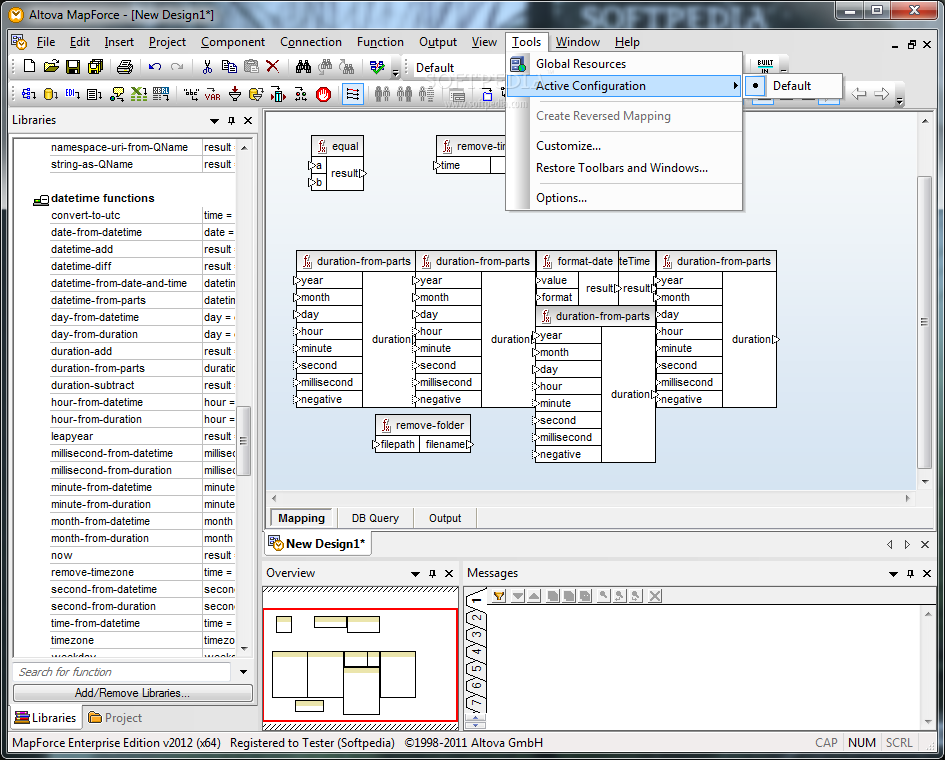Image resolution: width=945 pixels, height=760 pixels.
Task: Insert EDI component icon
Action: tap(73, 94)
